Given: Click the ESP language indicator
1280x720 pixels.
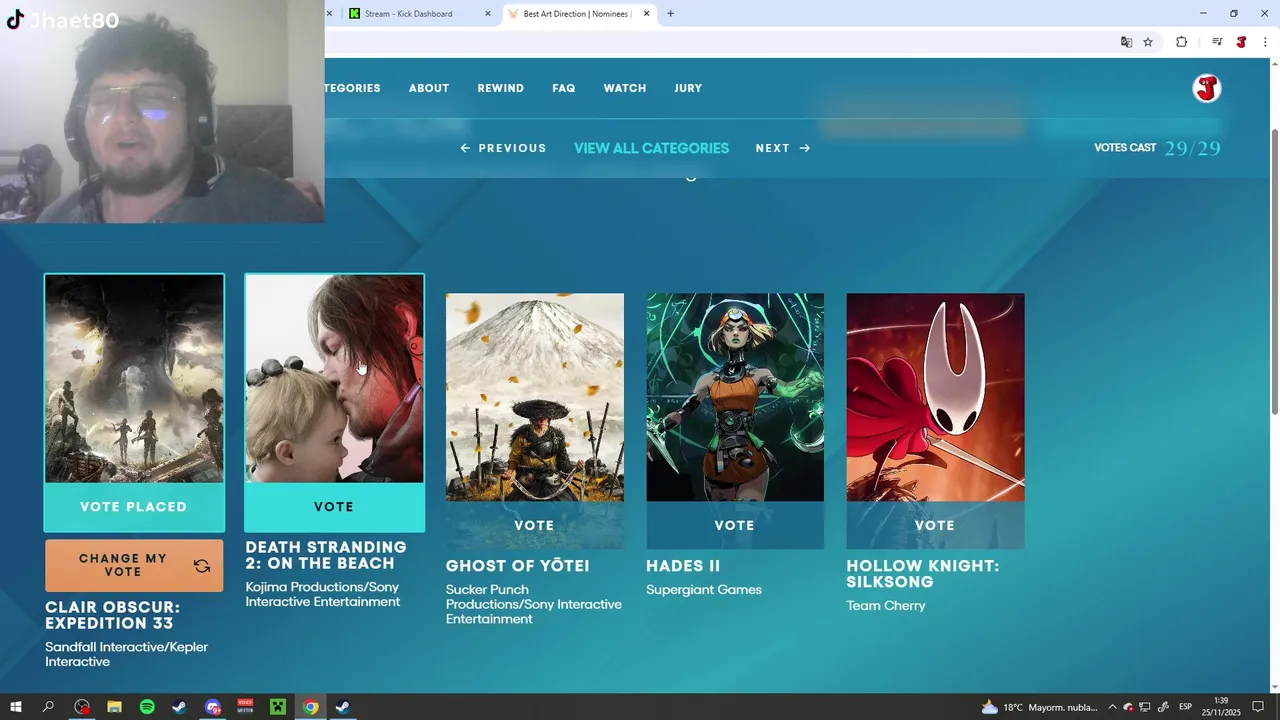Looking at the screenshot, I should point(1186,707).
